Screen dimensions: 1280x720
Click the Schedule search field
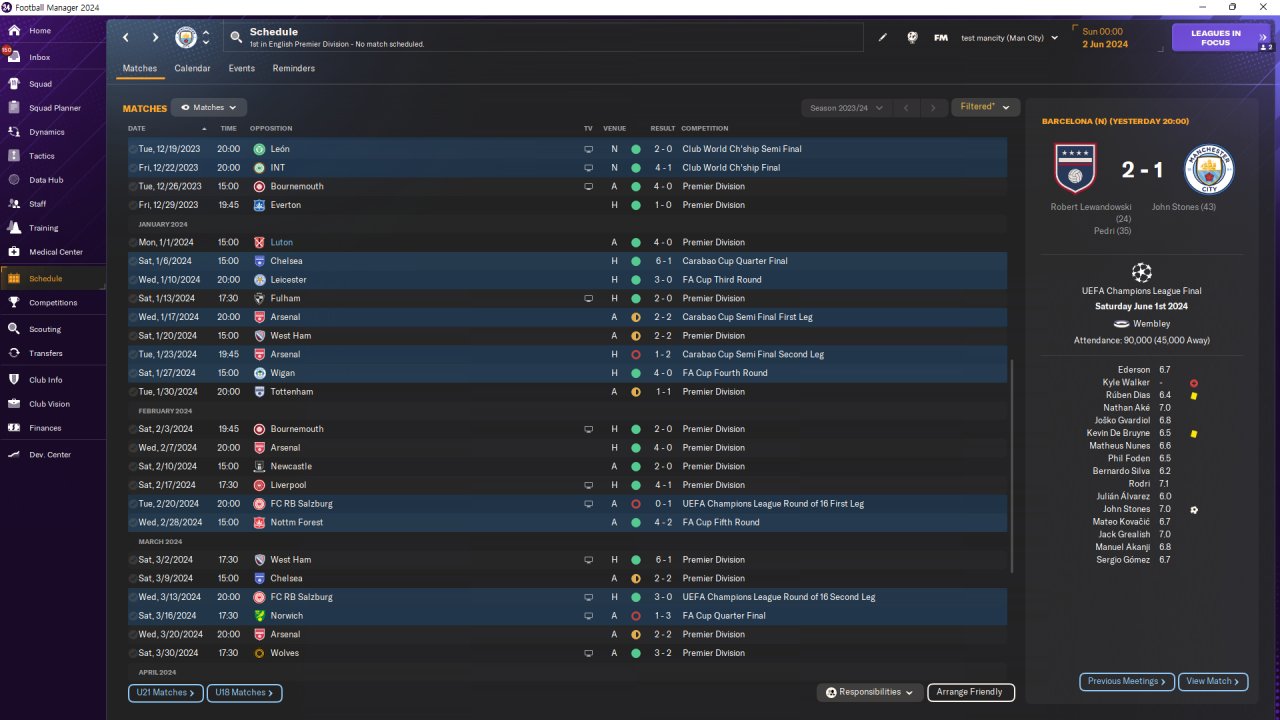(543, 38)
